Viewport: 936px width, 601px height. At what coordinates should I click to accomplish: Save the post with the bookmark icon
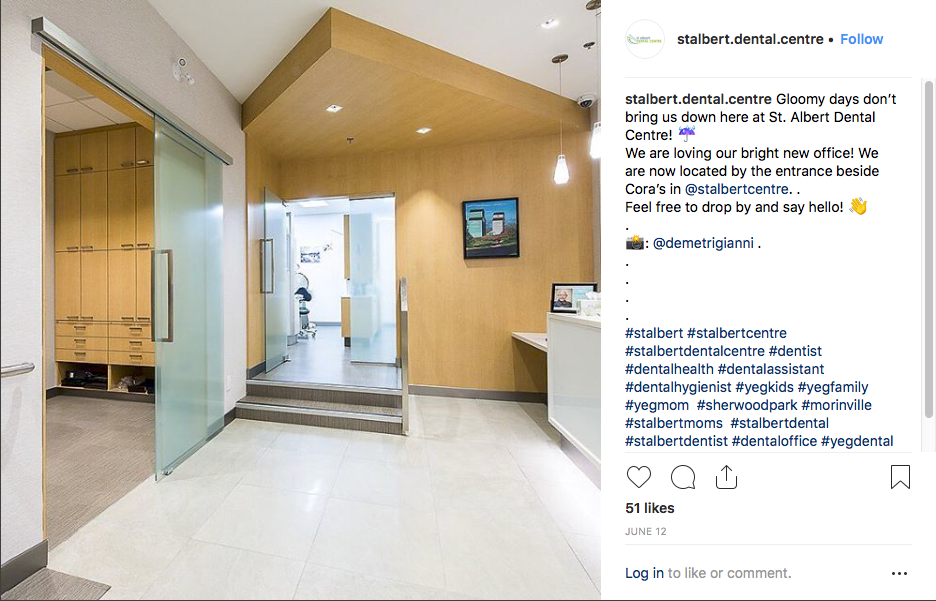tap(900, 477)
